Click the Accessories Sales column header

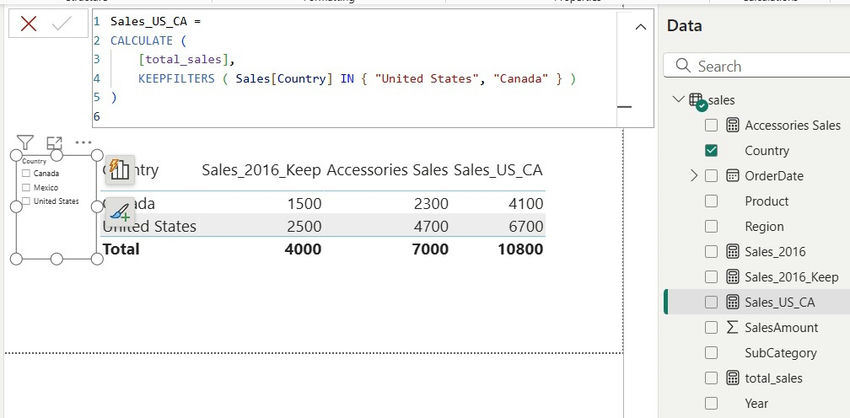387,170
